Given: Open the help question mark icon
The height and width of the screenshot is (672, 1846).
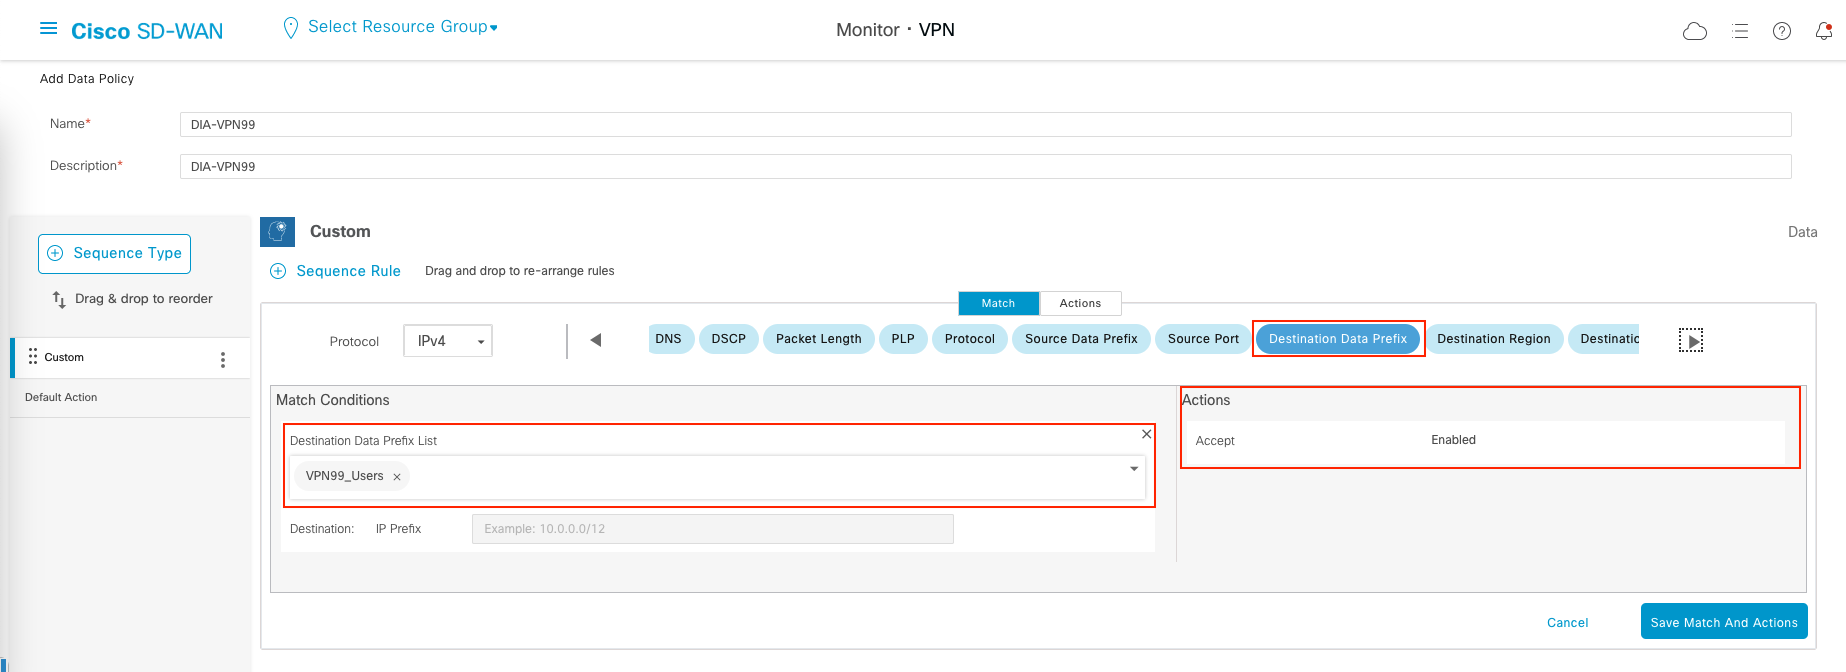Looking at the screenshot, I should [1782, 31].
